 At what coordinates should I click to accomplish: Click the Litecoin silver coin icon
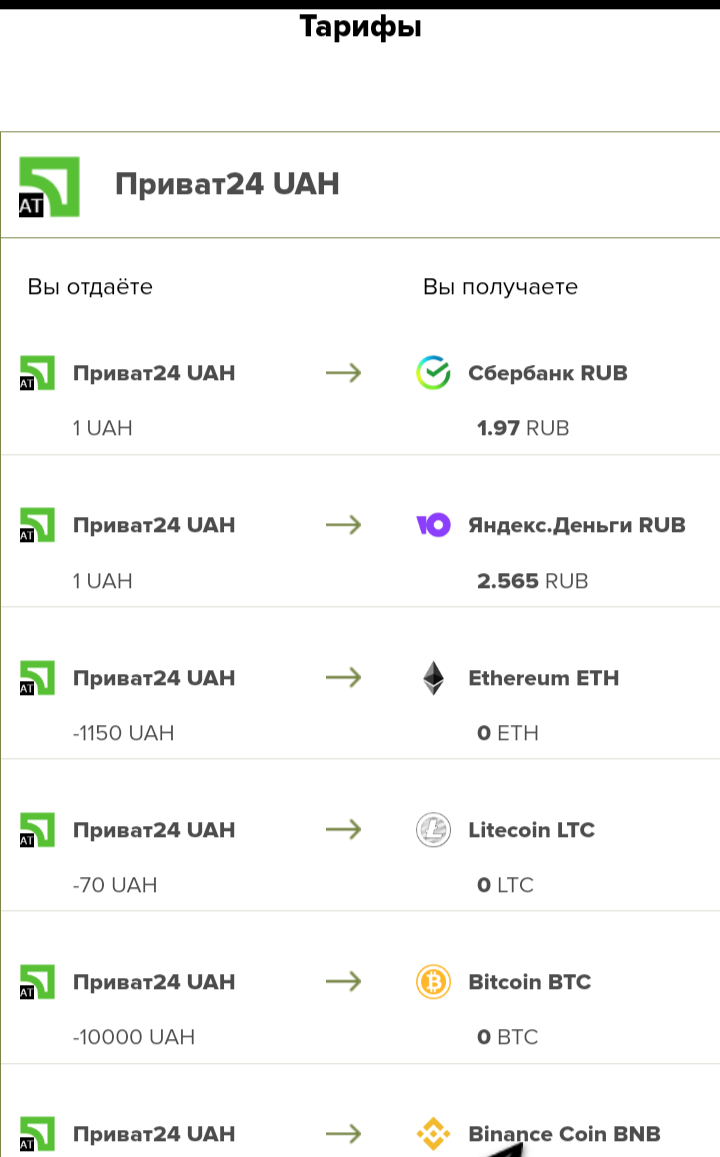tap(433, 830)
